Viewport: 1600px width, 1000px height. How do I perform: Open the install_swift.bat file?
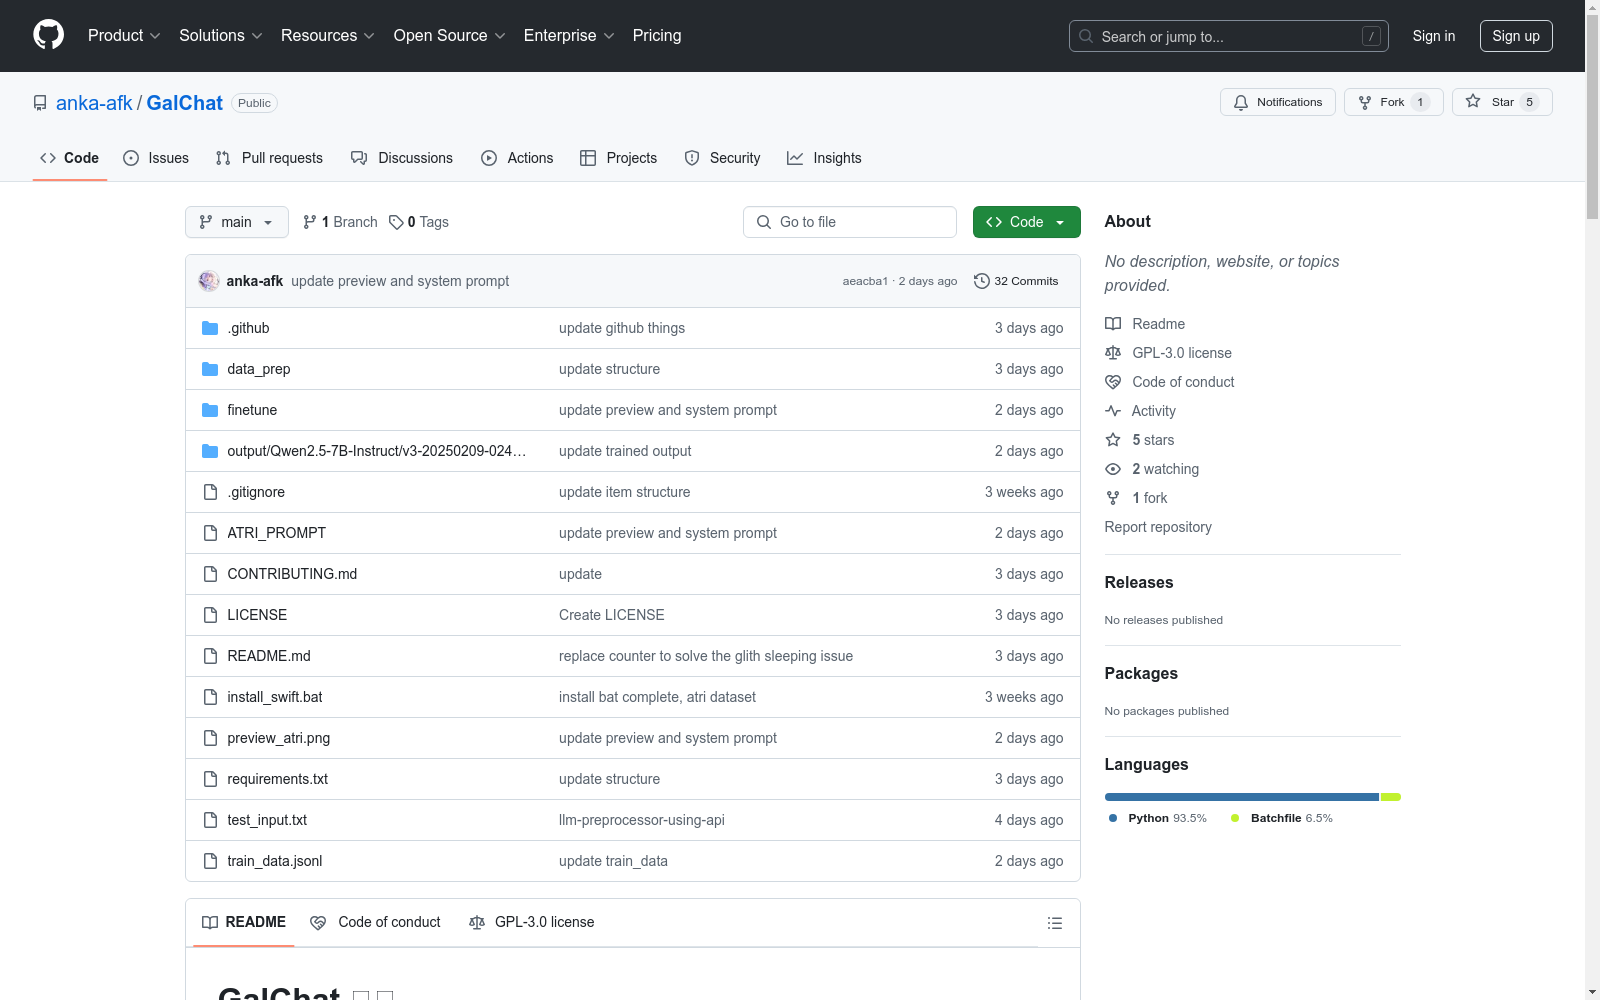(275, 697)
